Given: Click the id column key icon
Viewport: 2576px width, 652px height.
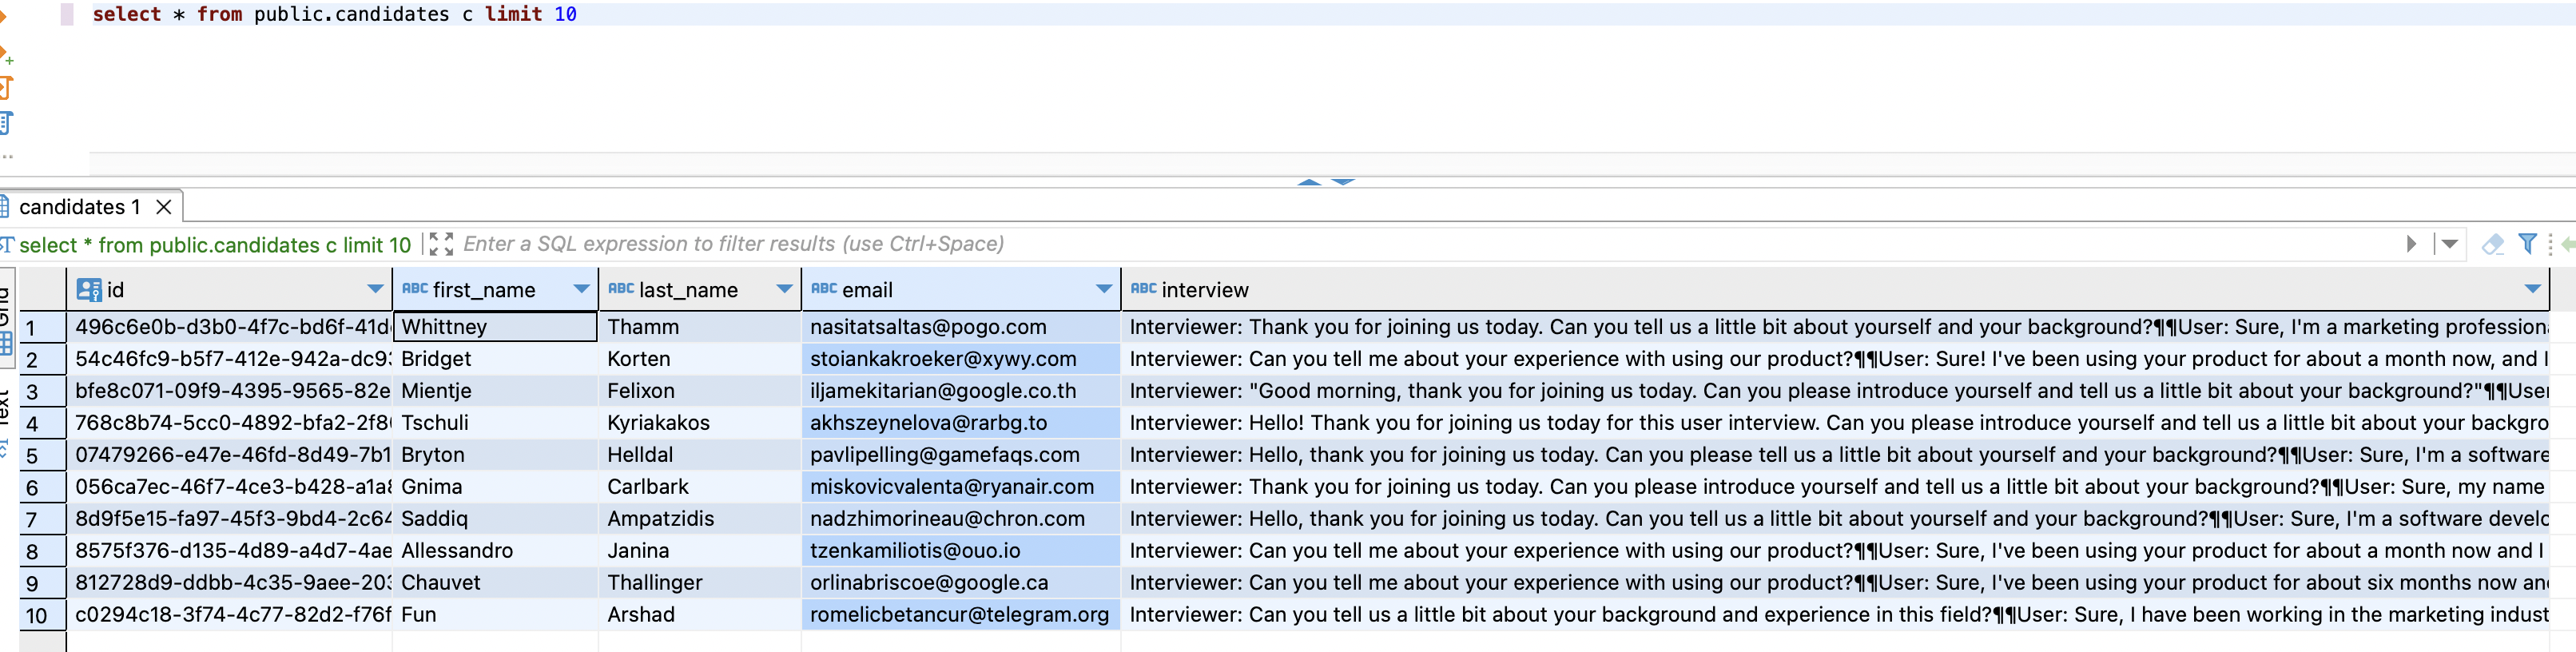Looking at the screenshot, I should (89, 290).
